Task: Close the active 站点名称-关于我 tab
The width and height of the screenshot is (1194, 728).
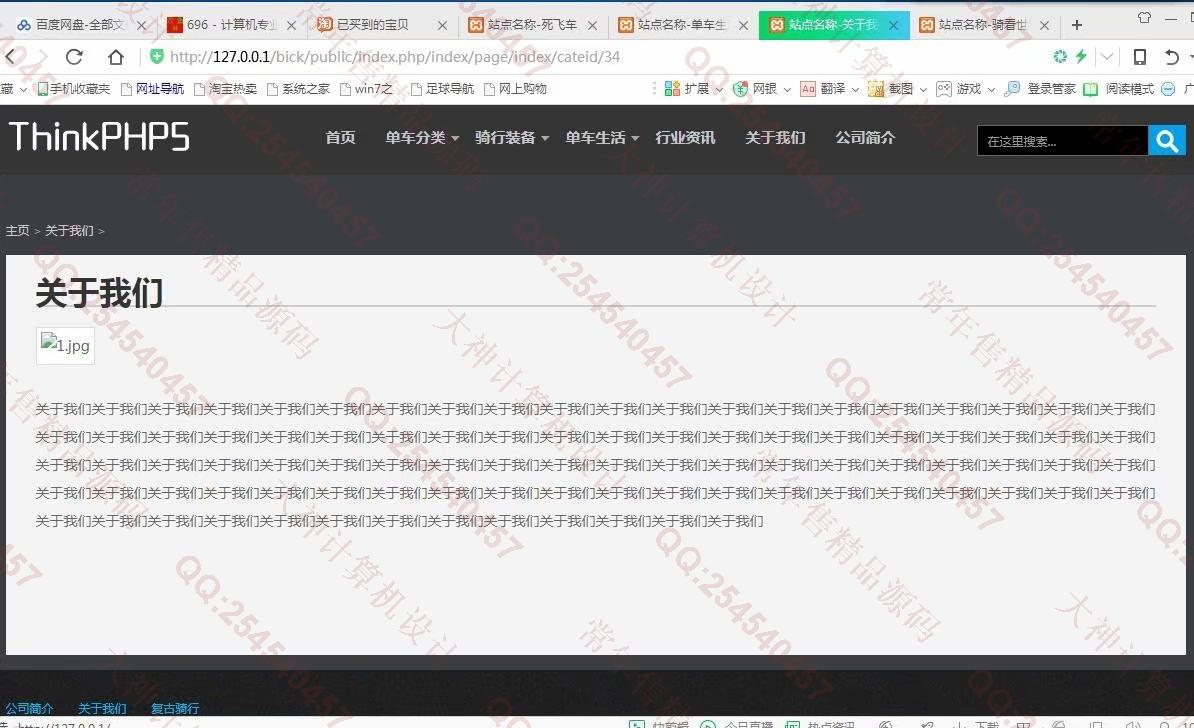Action: pyautogui.click(x=893, y=25)
